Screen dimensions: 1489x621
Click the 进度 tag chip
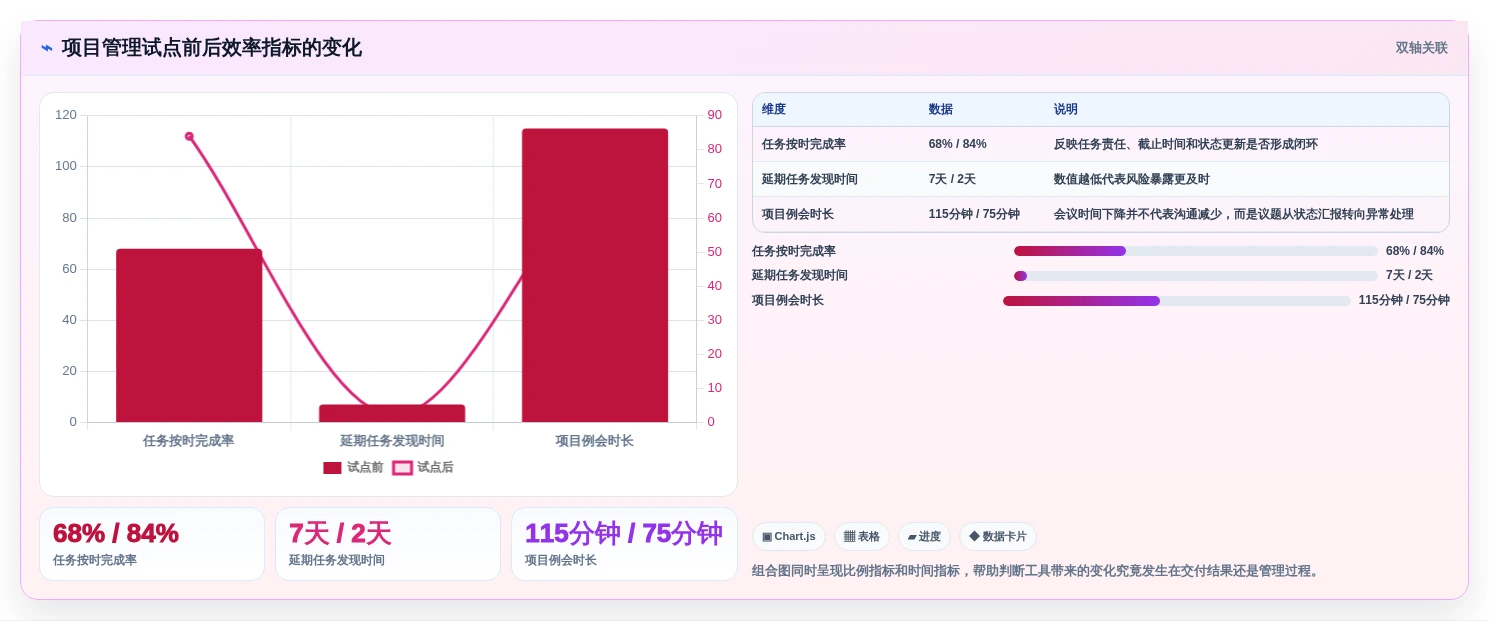tap(924, 536)
